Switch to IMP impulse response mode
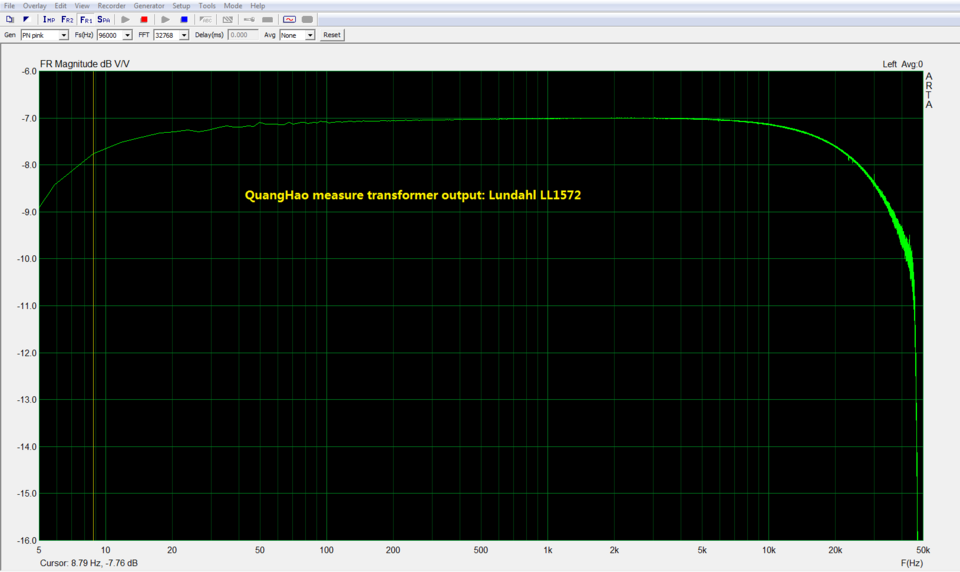Viewport: 960px width, 572px height. point(49,20)
